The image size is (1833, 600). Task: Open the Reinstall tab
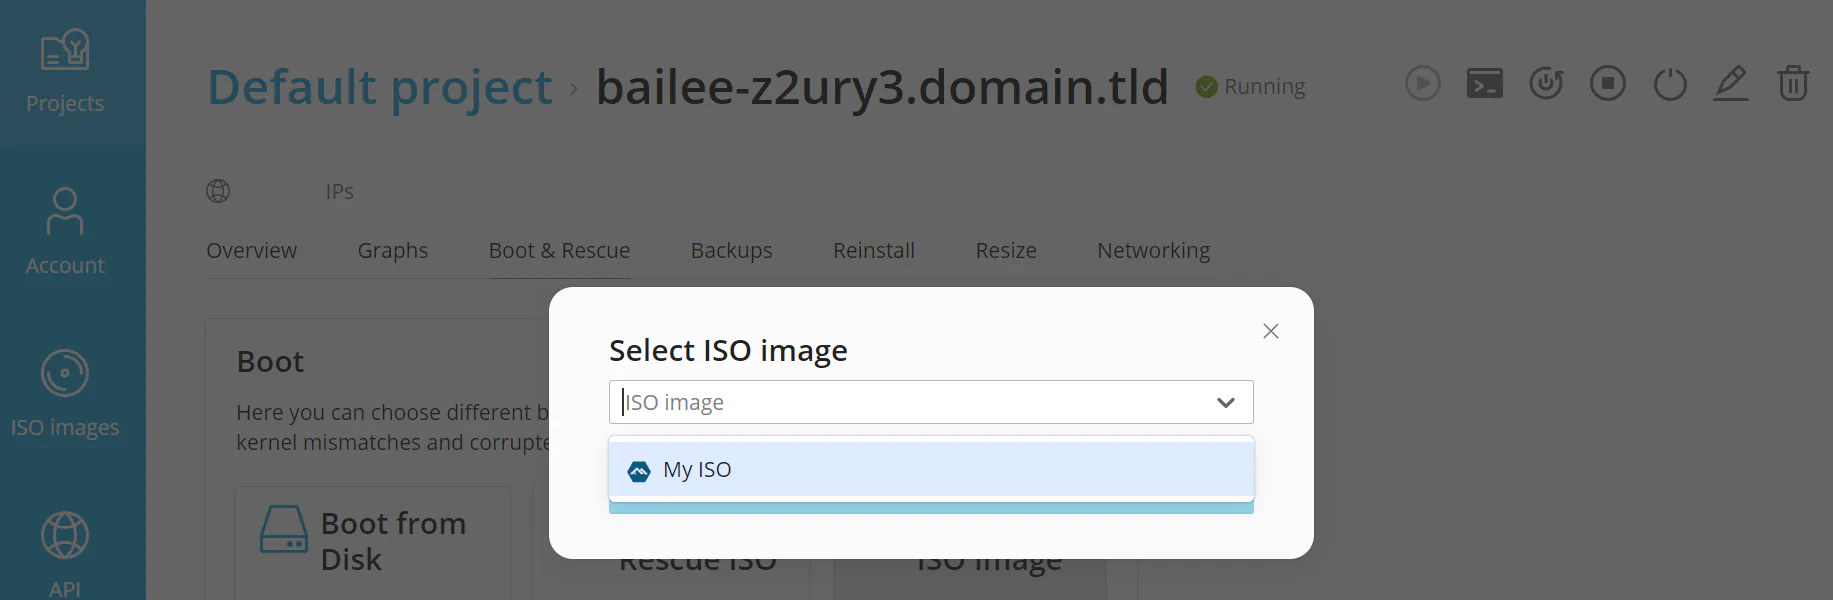click(874, 250)
